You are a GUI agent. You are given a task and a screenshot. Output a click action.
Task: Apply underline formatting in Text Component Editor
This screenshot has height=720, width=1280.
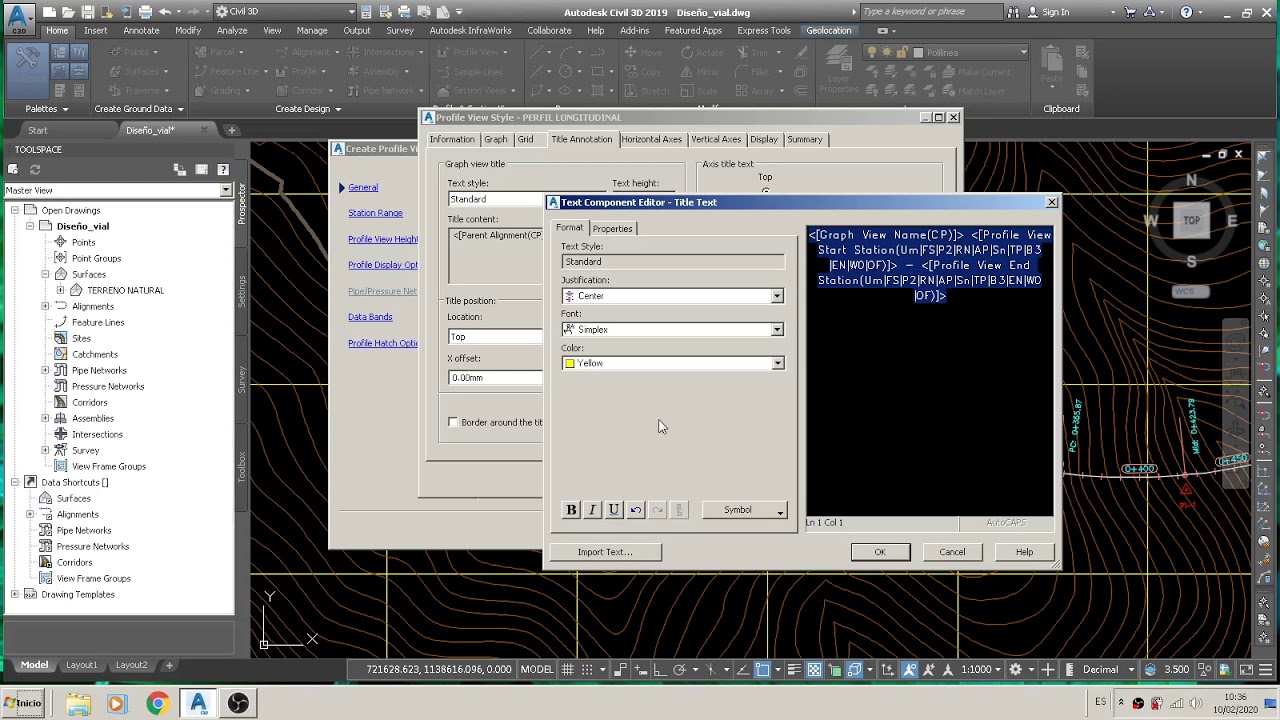[614, 510]
